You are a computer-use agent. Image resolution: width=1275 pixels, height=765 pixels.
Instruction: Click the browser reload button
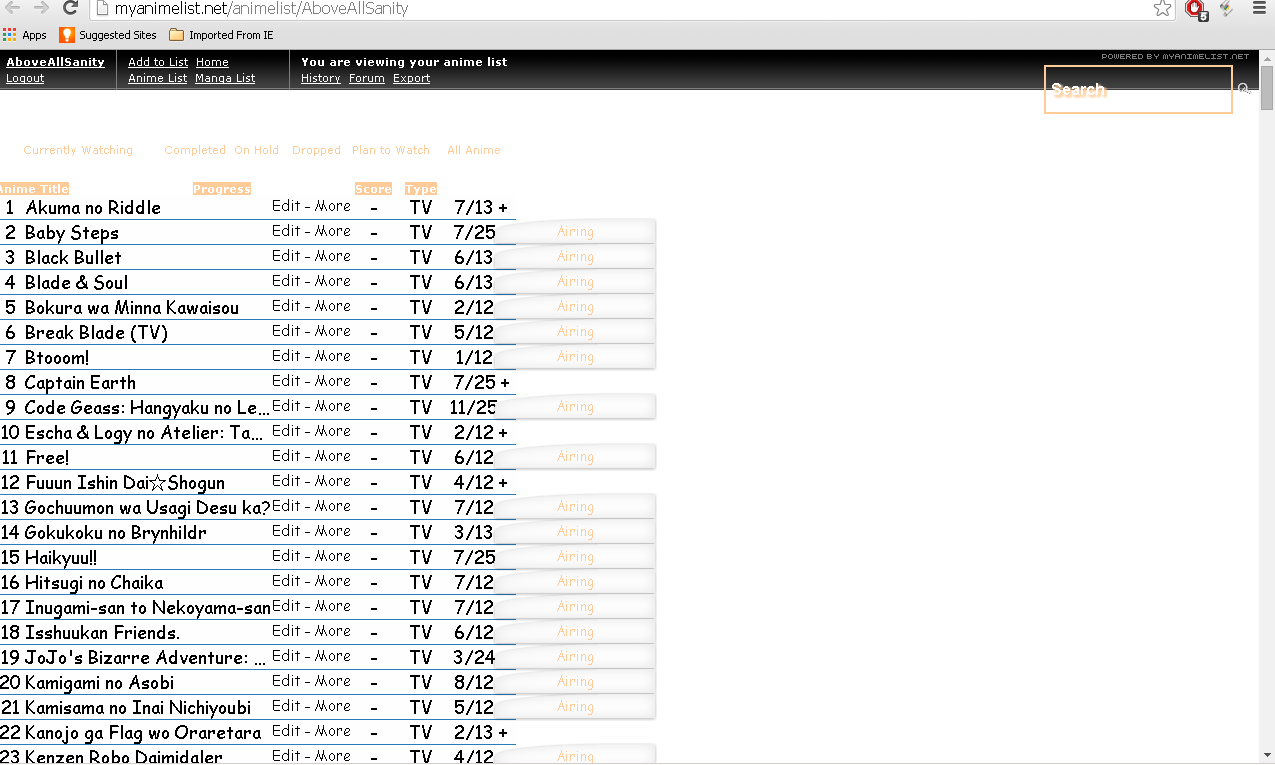click(70, 9)
